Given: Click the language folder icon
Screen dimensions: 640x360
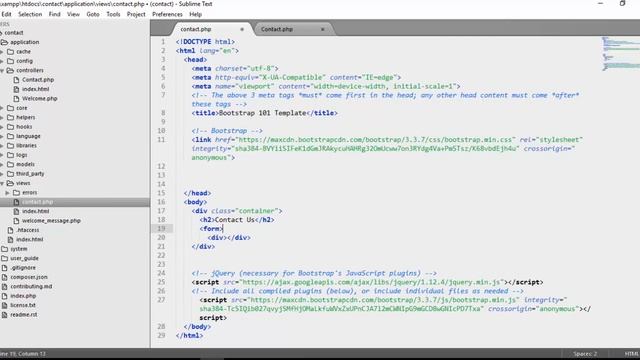Looking at the screenshot, I should click(11, 136).
